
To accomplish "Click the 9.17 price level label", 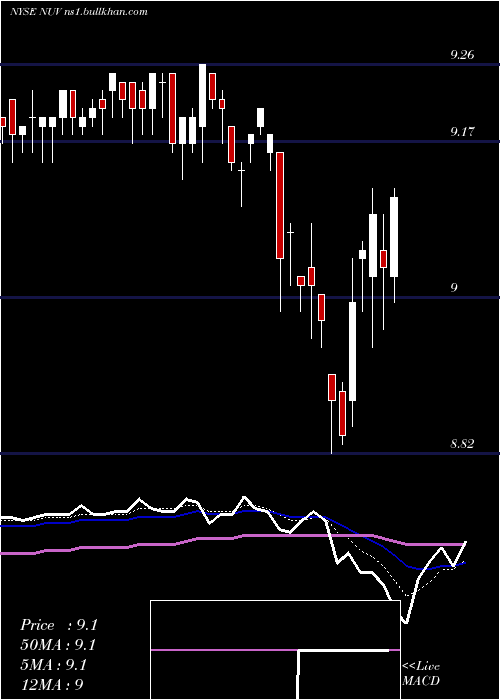I will 462,132.
